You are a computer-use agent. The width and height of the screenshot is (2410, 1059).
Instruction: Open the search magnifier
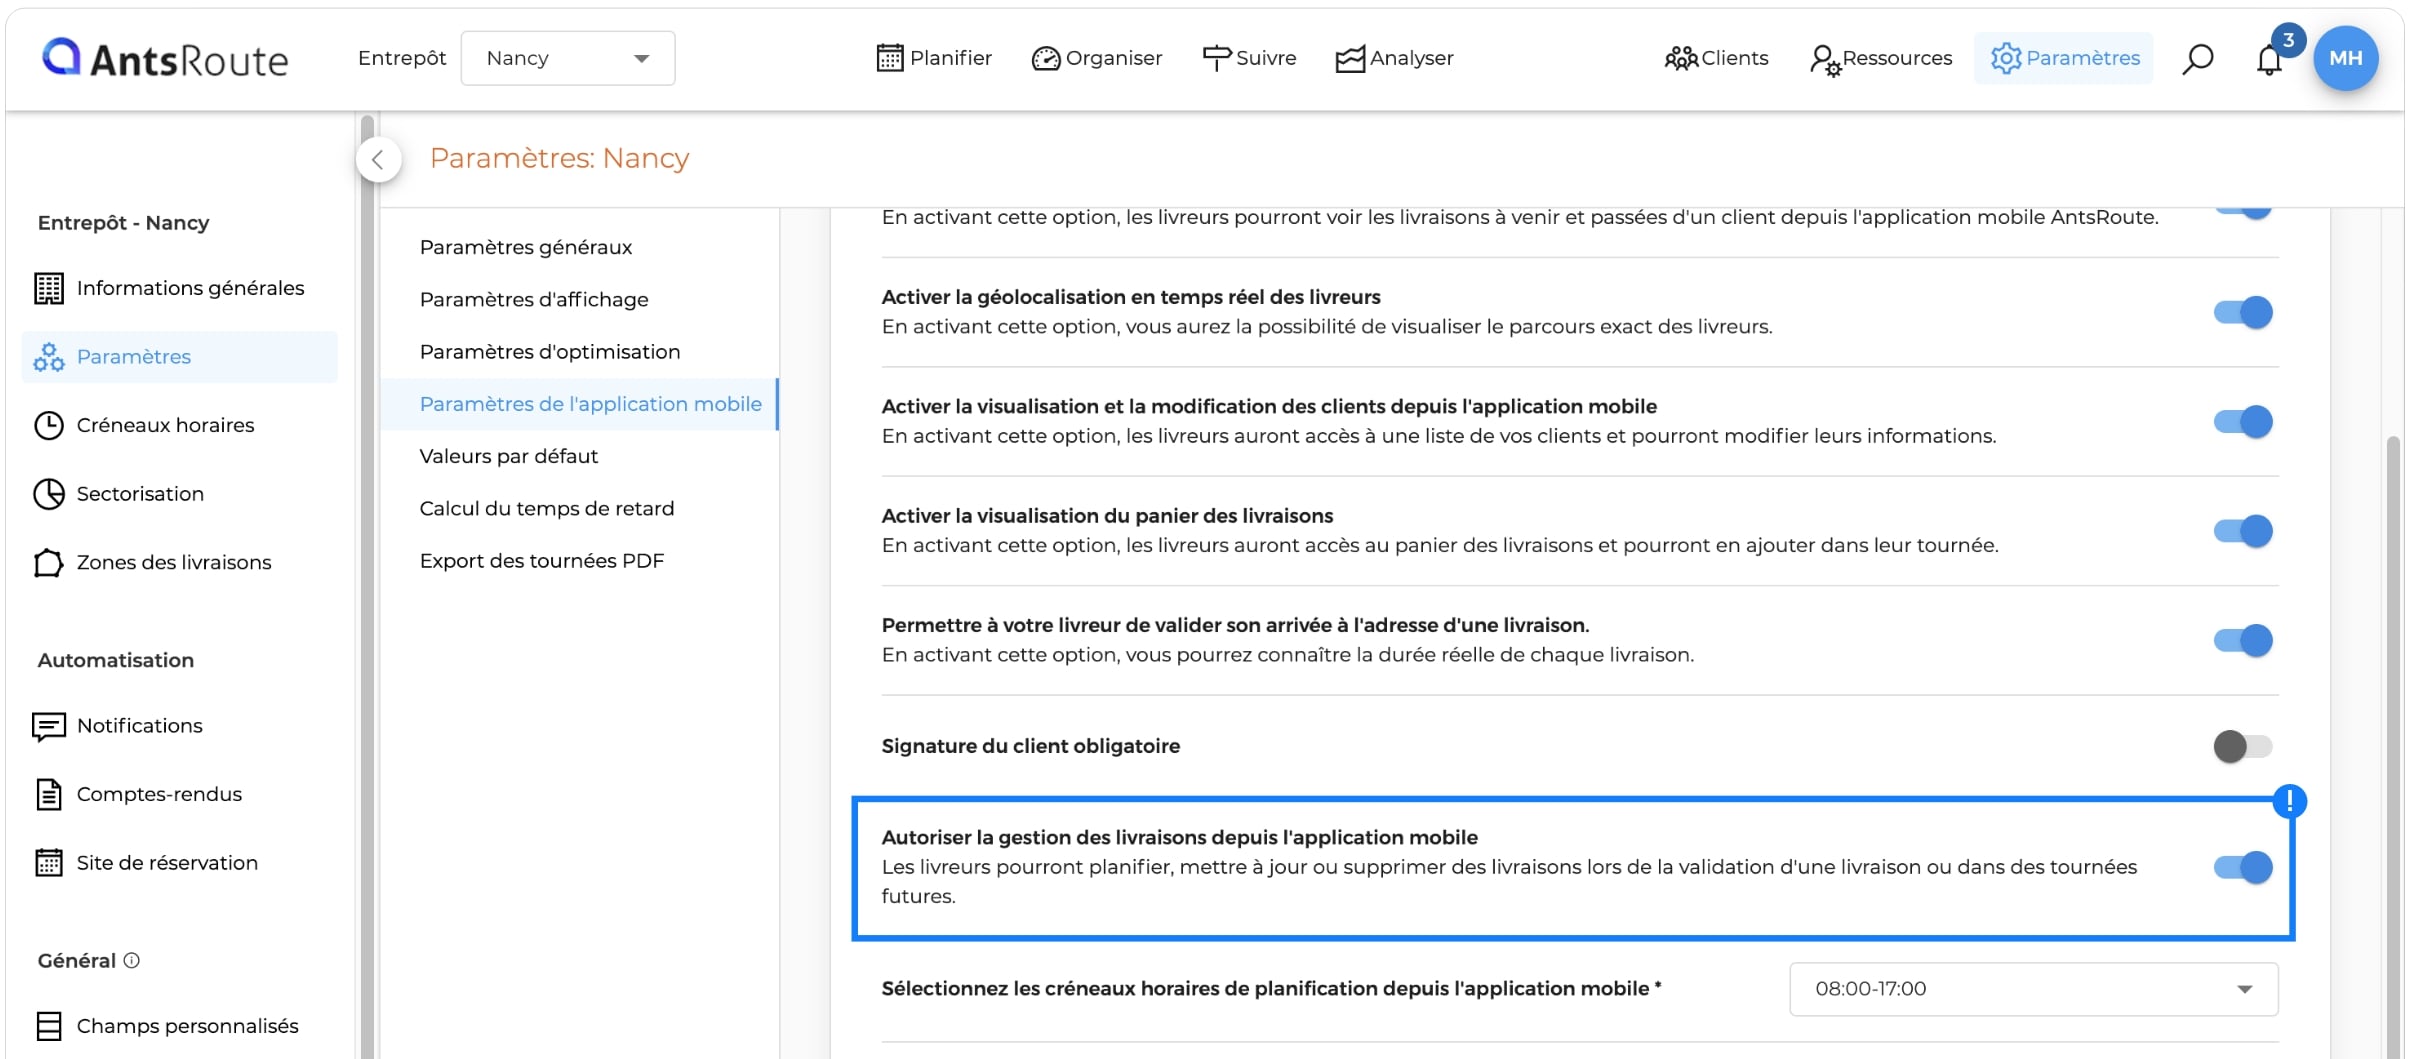2197,59
